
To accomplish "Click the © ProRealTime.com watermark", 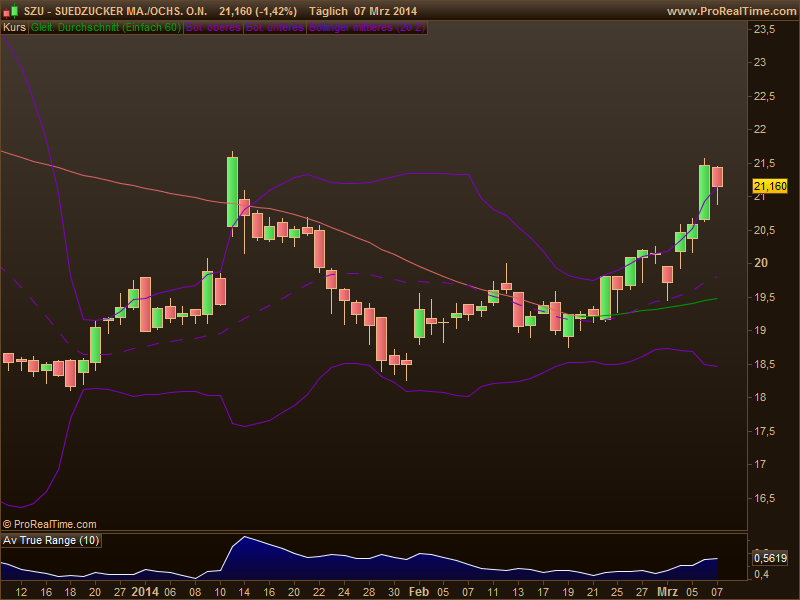I will (x=50, y=524).
